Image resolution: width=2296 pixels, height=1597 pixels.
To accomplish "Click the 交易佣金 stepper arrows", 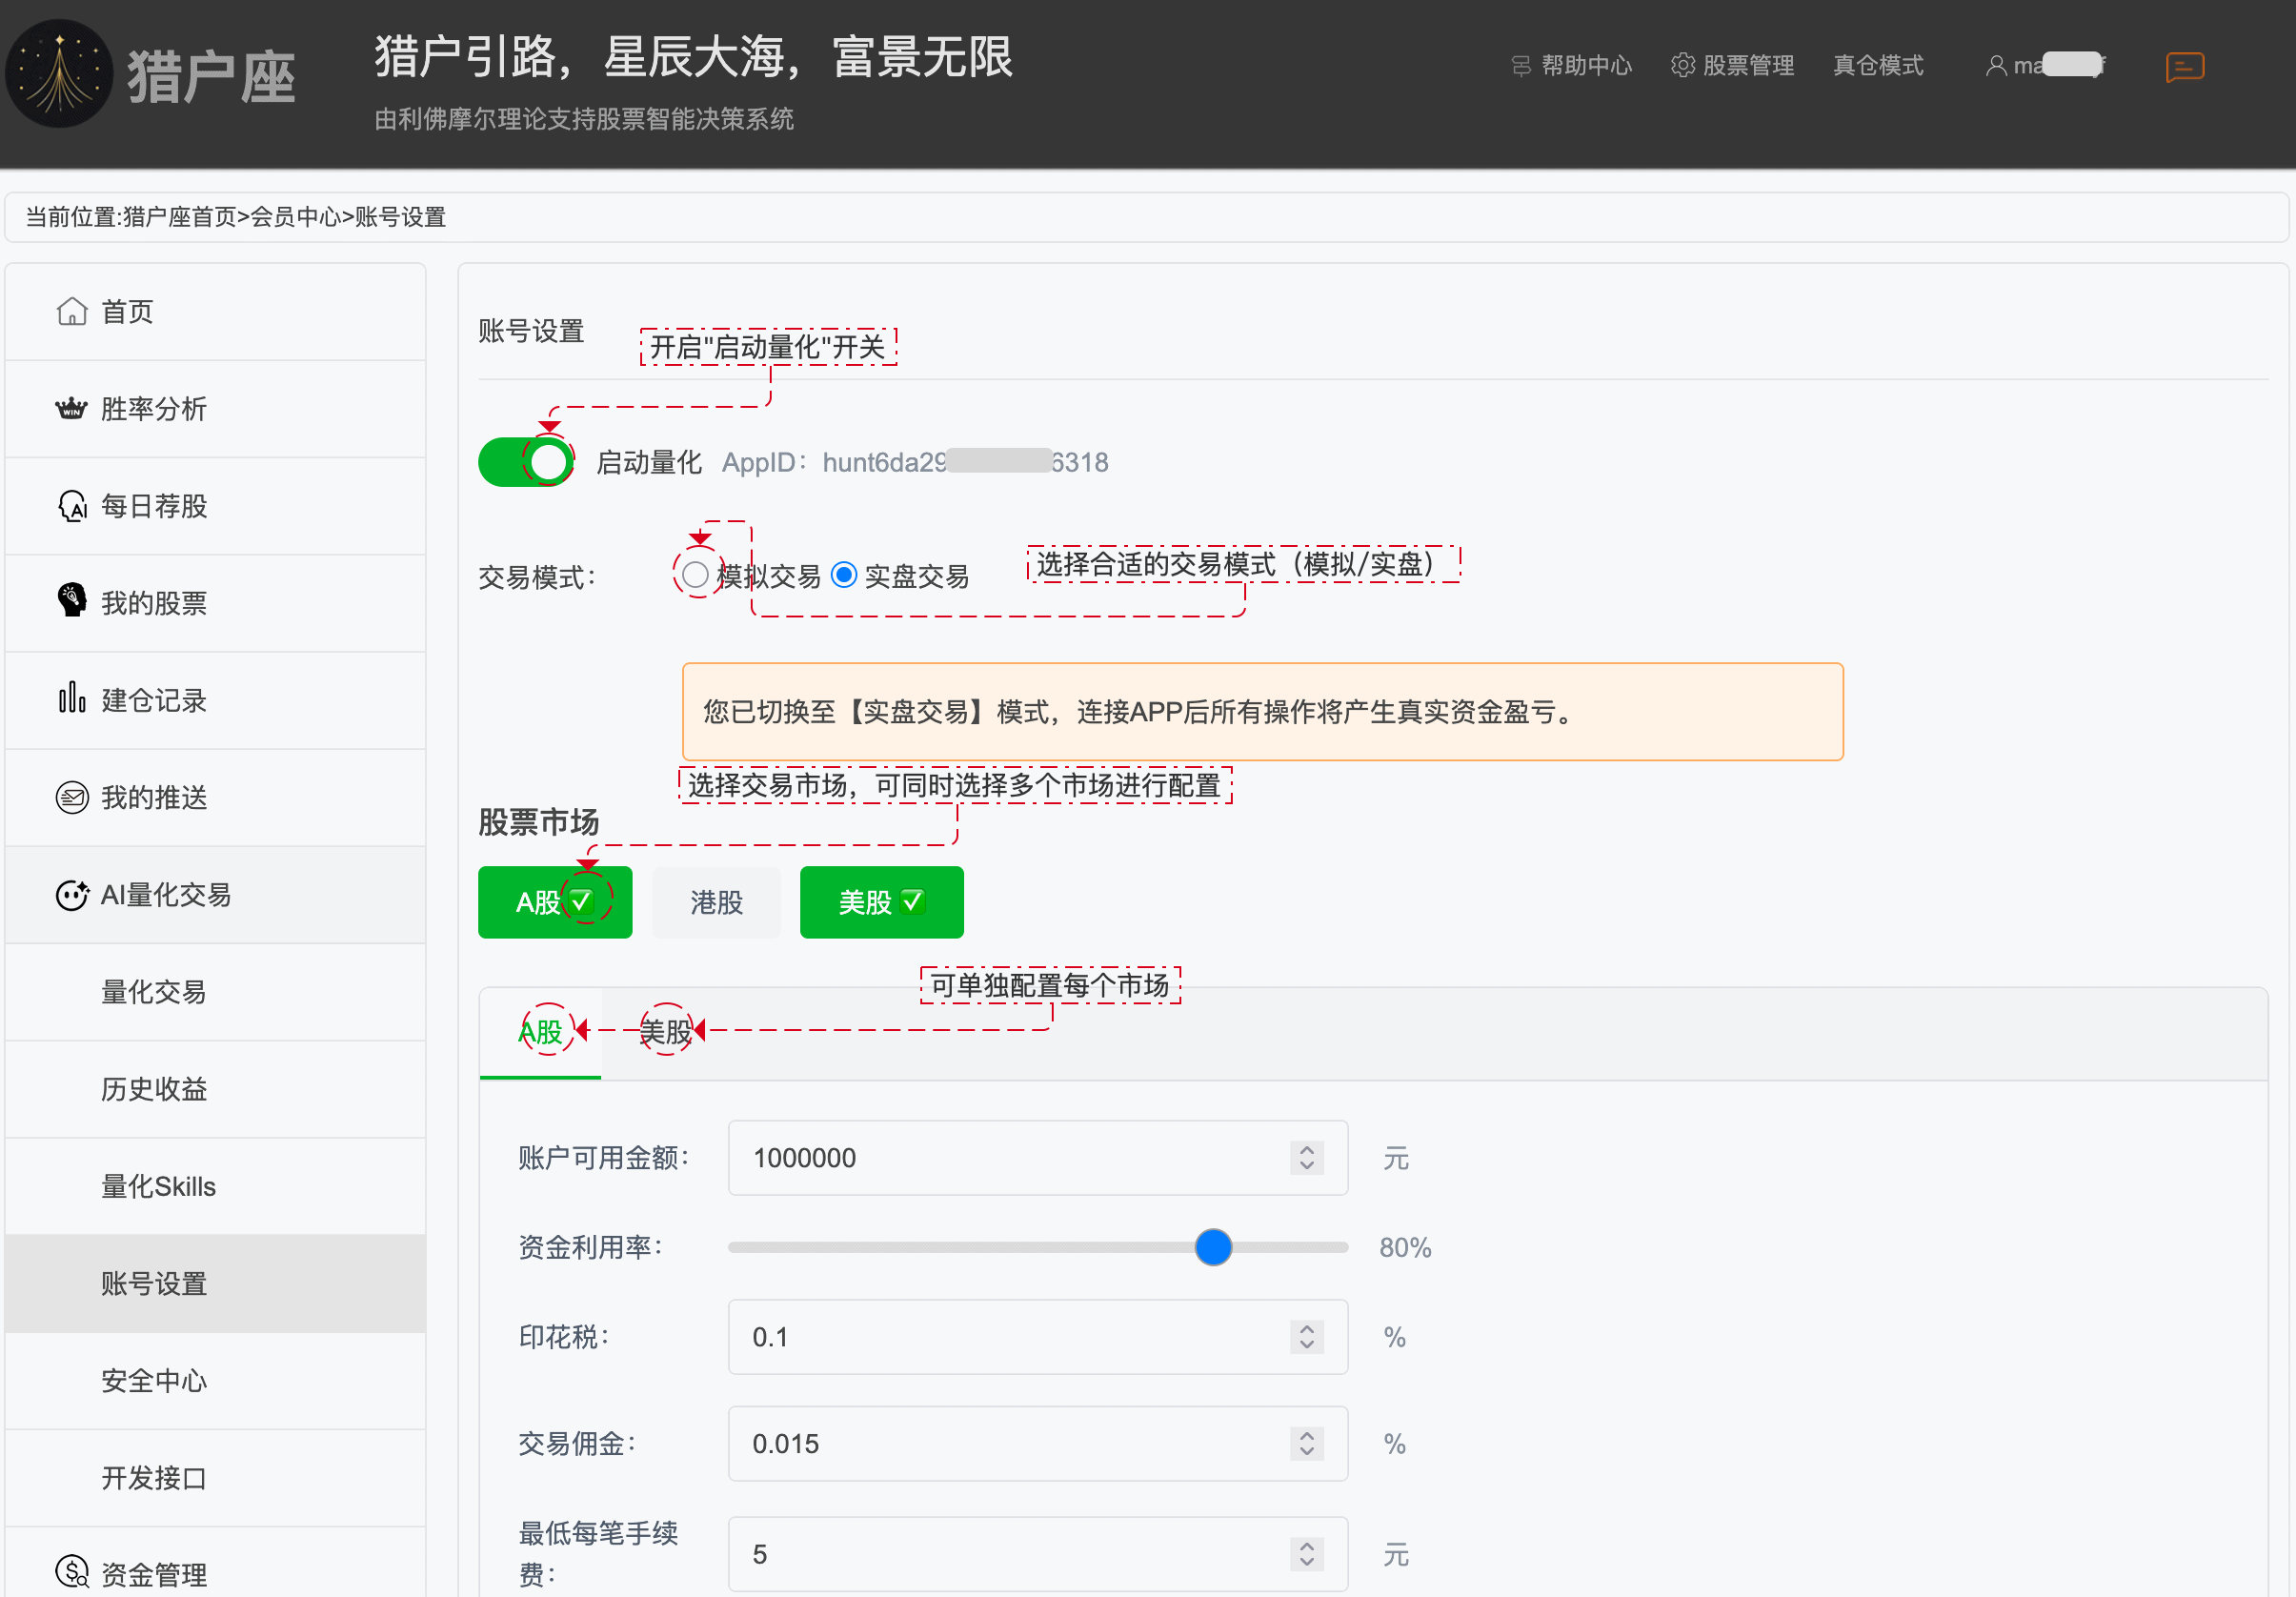I will point(1306,1444).
